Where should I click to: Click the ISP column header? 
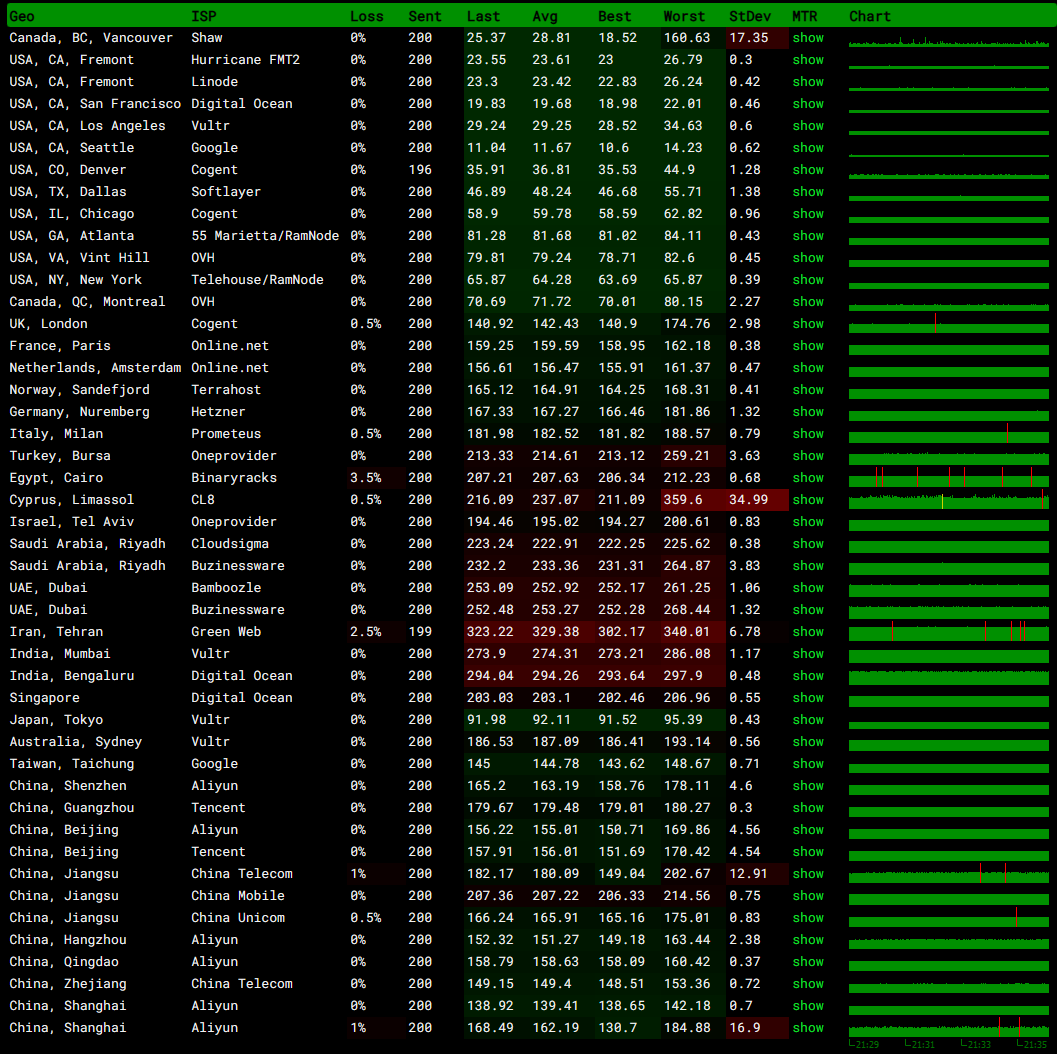pyautogui.click(x=204, y=16)
